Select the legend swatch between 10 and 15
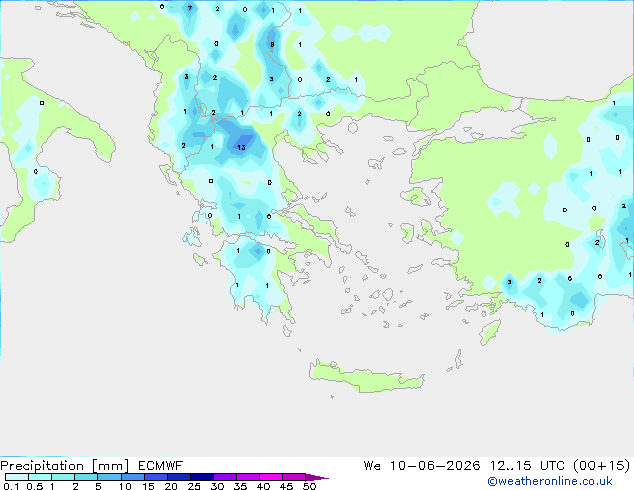The image size is (634, 490). point(132,477)
